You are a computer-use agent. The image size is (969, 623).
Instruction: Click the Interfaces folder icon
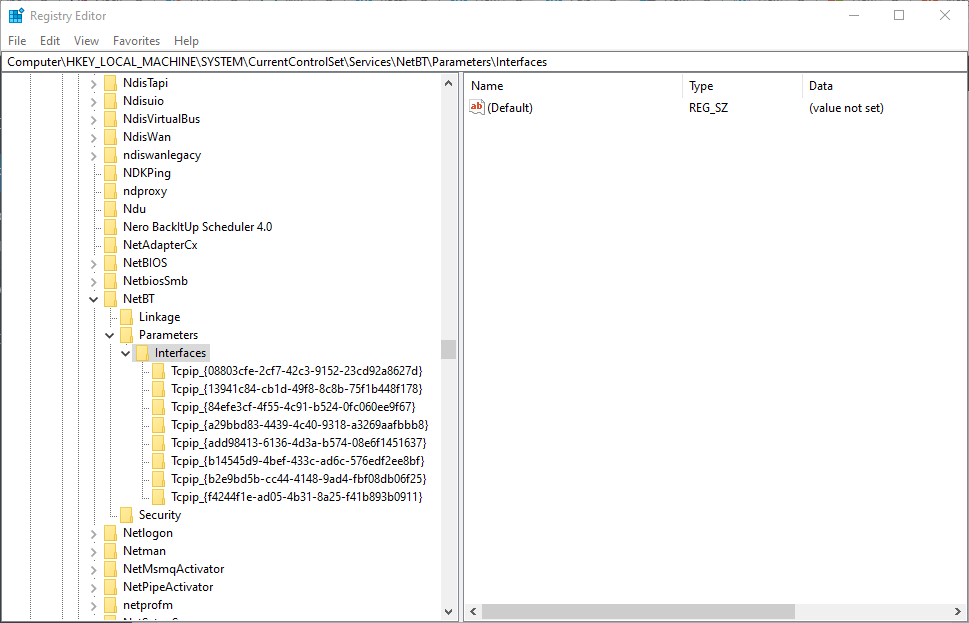pos(143,353)
